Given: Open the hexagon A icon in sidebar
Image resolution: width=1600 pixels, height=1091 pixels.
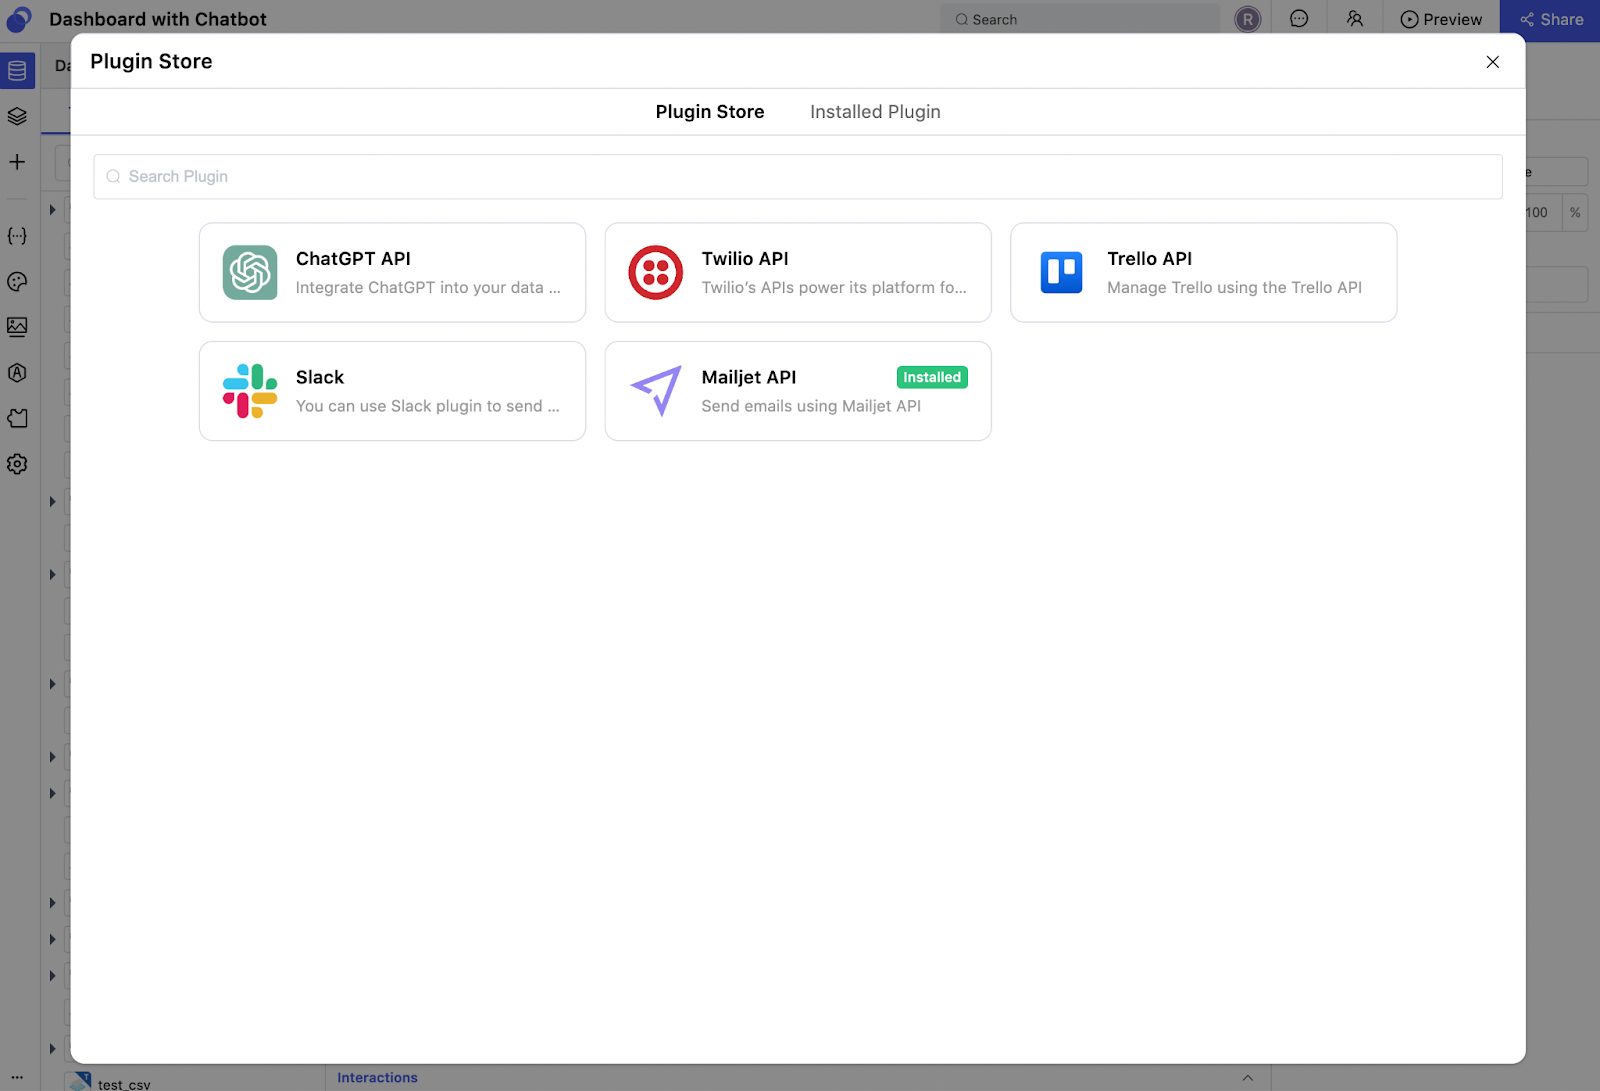Looking at the screenshot, I should coord(17,373).
